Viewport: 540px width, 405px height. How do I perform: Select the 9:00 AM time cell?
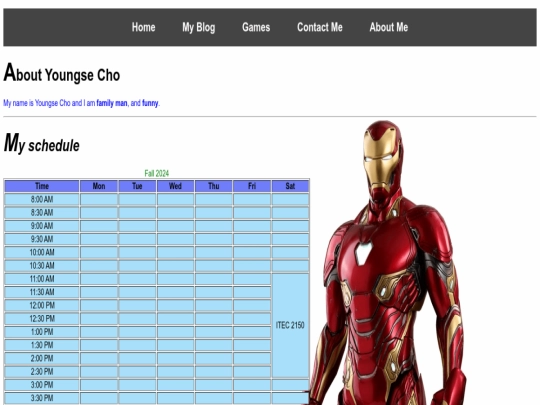[x=42, y=226]
